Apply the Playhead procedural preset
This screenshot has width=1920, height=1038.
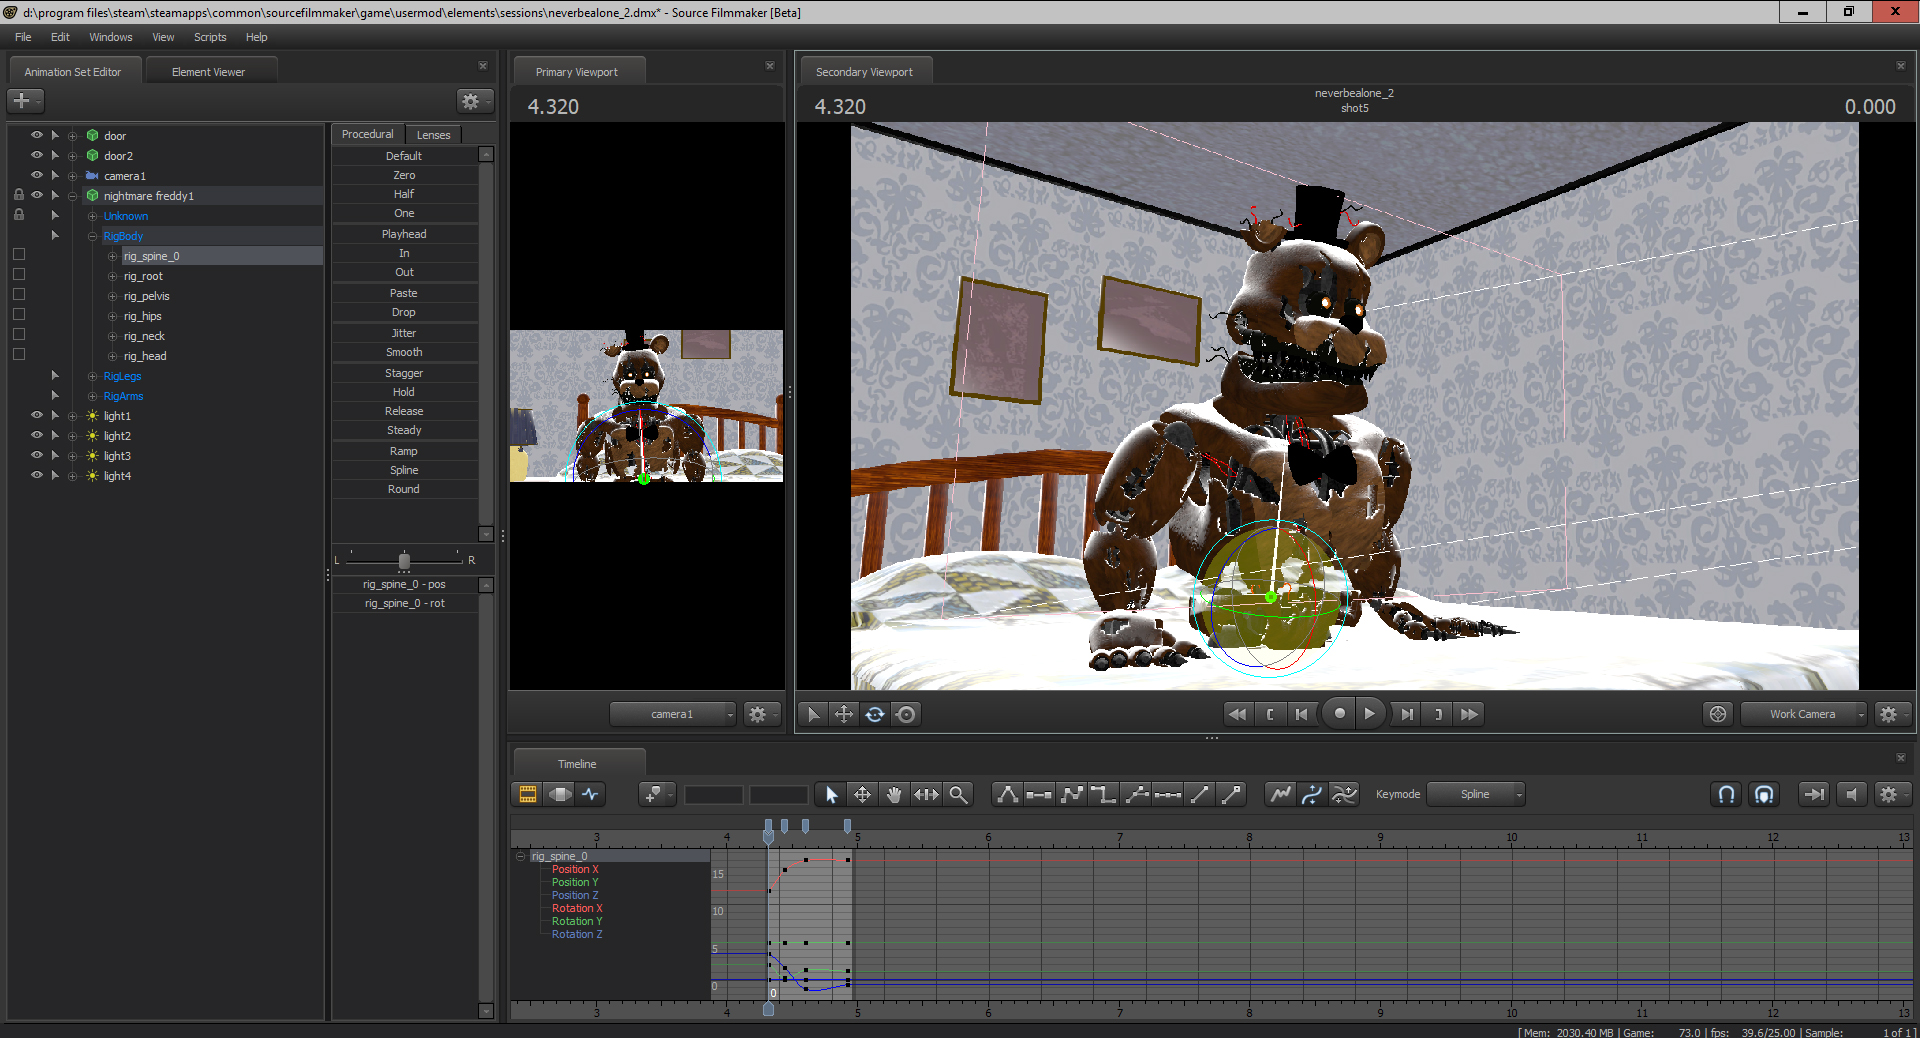click(x=404, y=234)
